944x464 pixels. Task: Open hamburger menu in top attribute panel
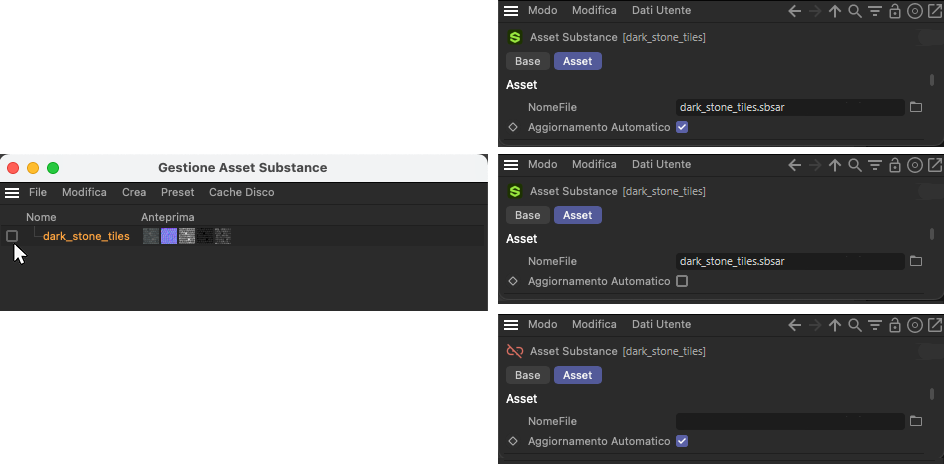(x=511, y=11)
